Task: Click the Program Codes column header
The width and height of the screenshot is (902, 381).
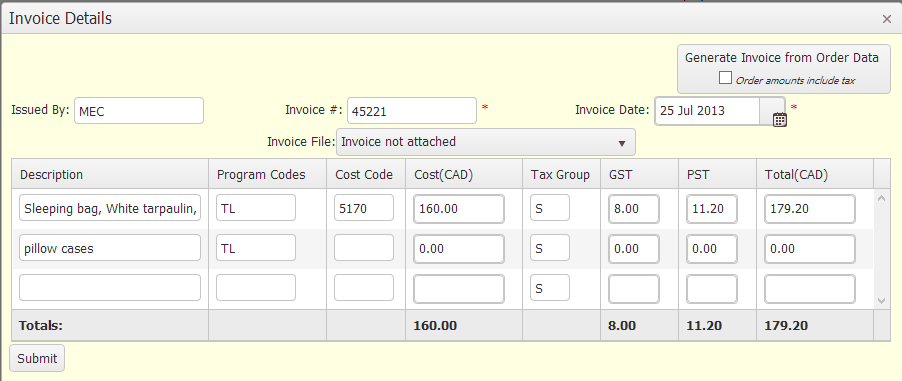Action: [x=267, y=174]
